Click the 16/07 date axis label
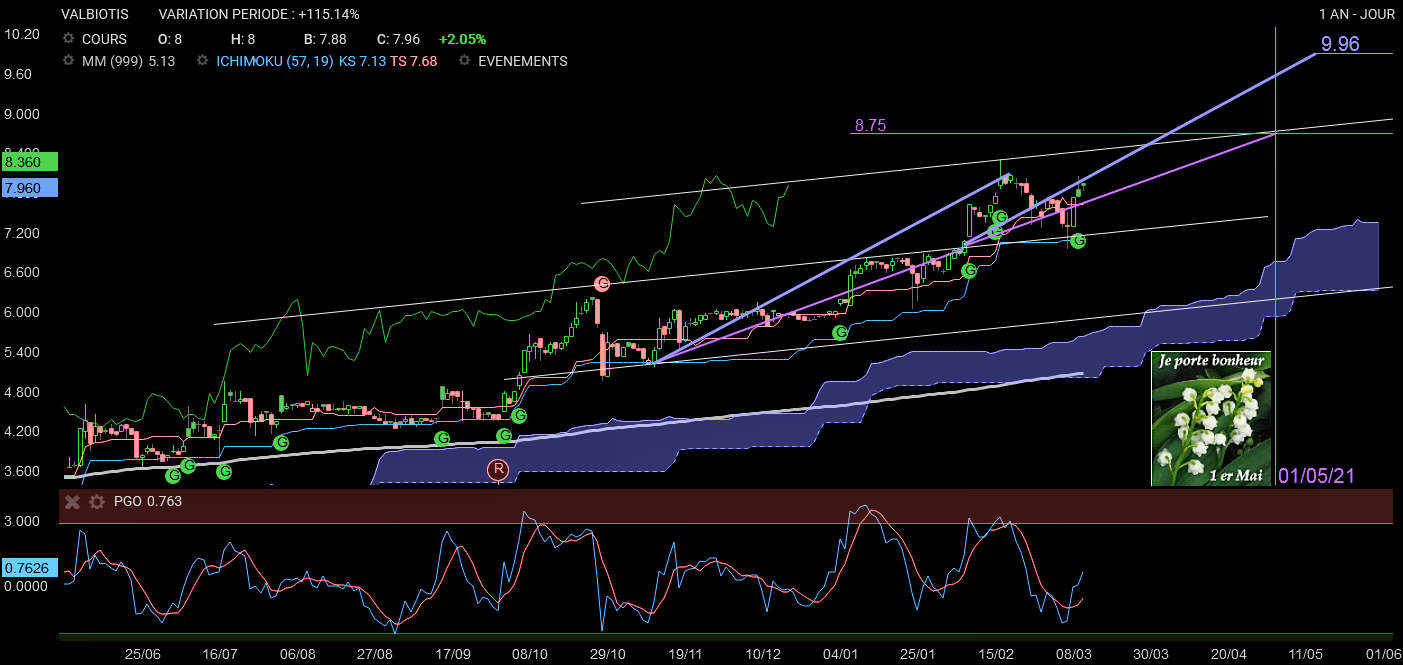Image resolution: width=1403 pixels, height=665 pixels. [x=220, y=654]
